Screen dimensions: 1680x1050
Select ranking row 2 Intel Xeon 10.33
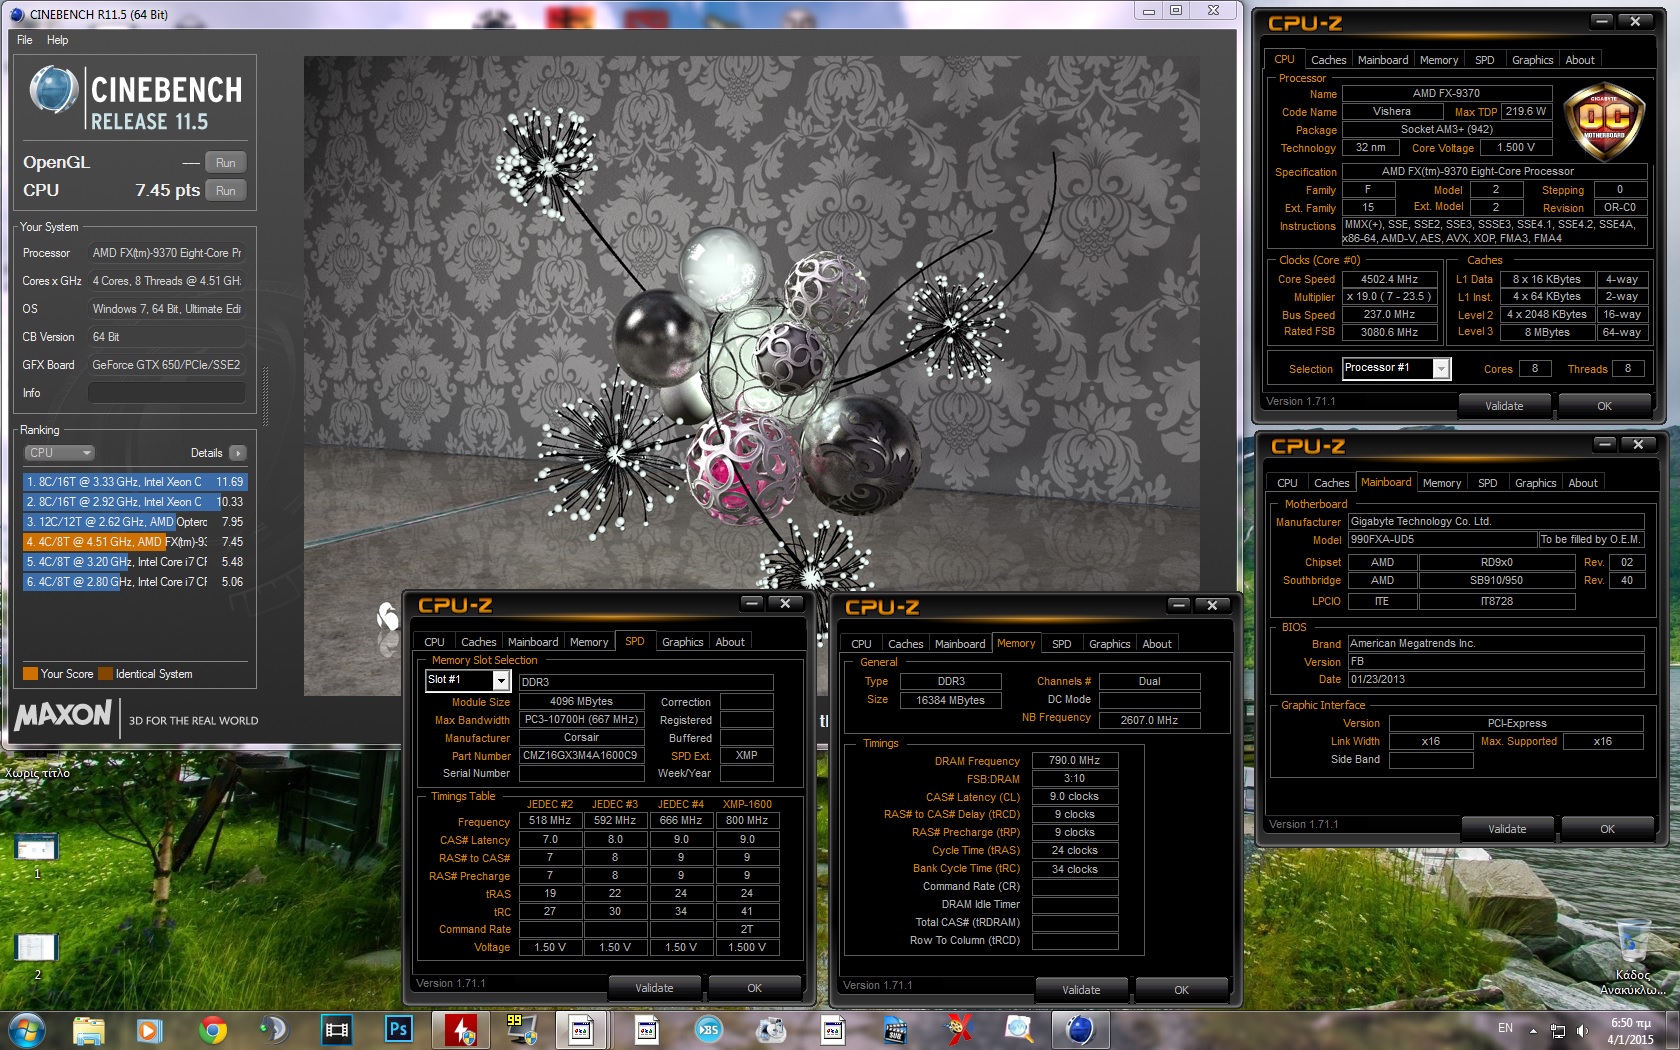[134, 502]
